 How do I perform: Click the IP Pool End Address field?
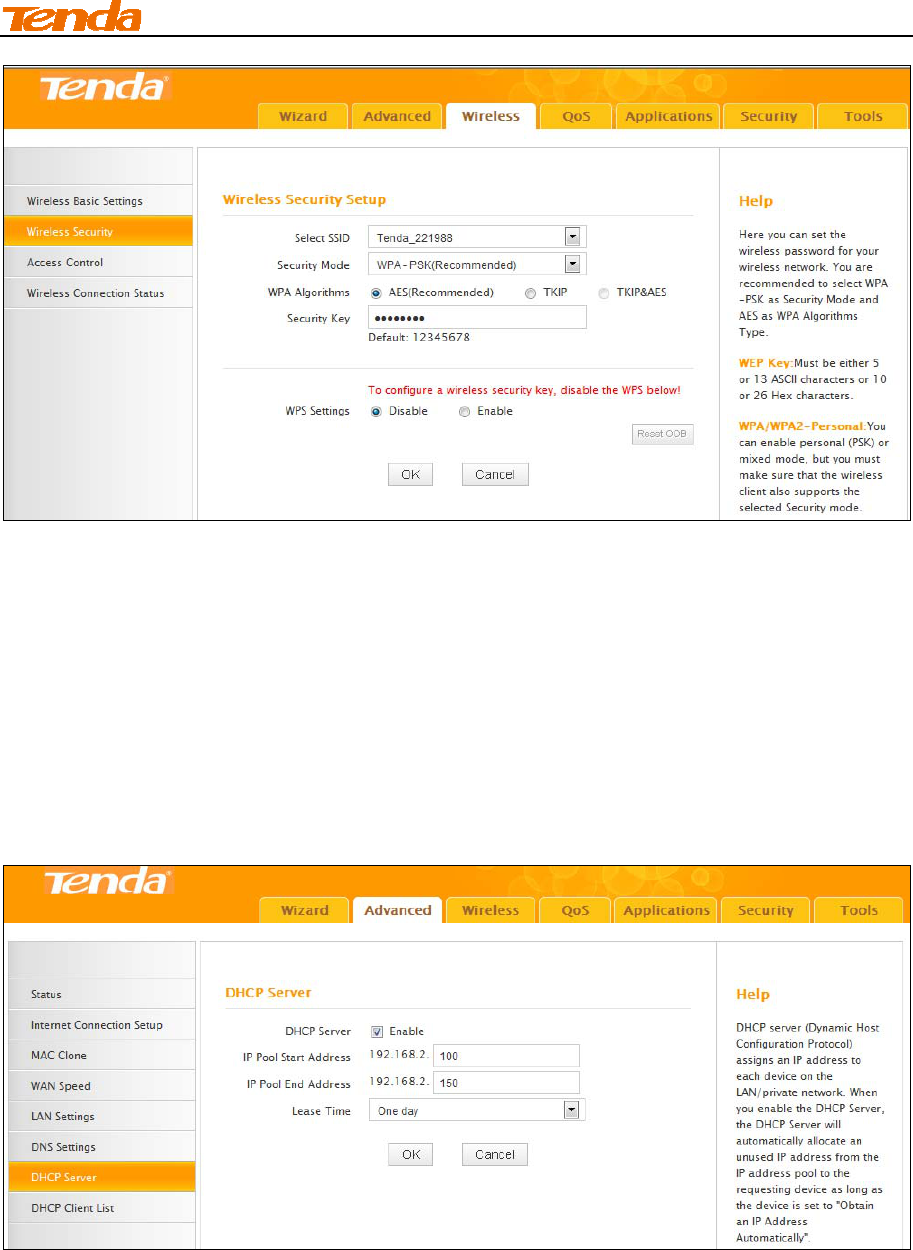point(506,1083)
